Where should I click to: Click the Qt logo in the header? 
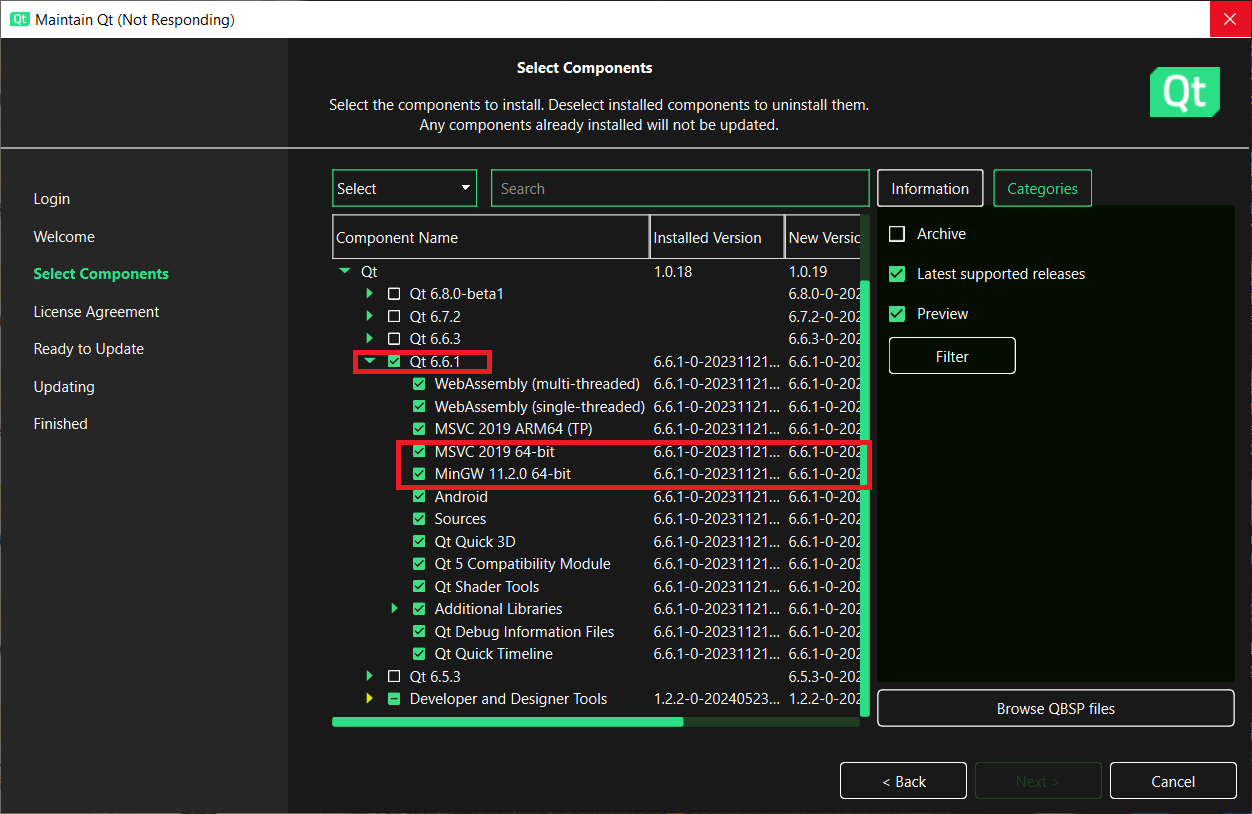1185,93
